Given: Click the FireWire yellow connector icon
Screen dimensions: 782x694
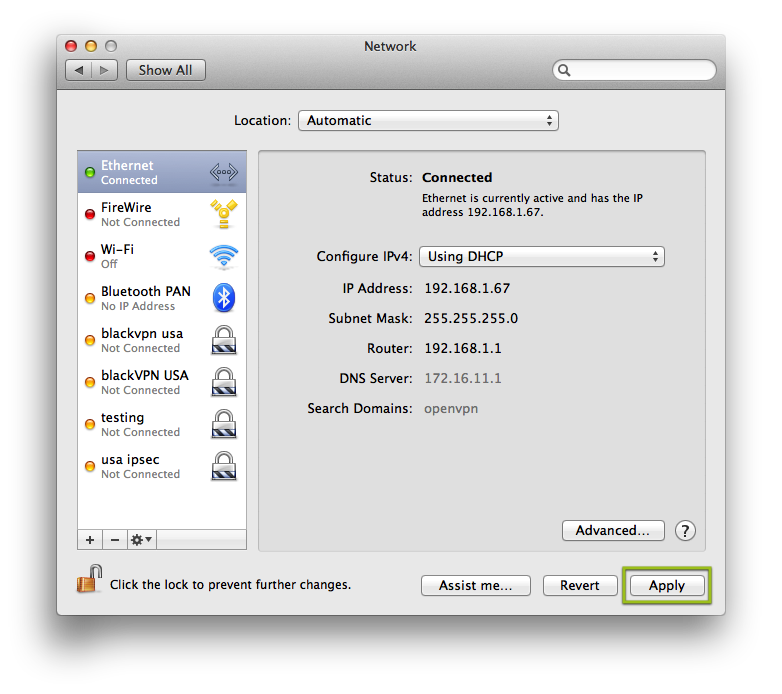Looking at the screenshot, I should (223, 214).
